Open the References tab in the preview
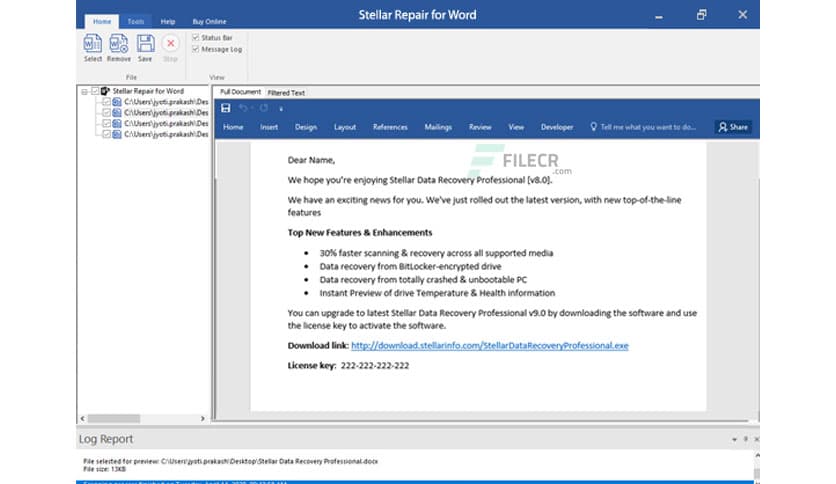This screenshot has height=484, width=836. coord(390,127)
